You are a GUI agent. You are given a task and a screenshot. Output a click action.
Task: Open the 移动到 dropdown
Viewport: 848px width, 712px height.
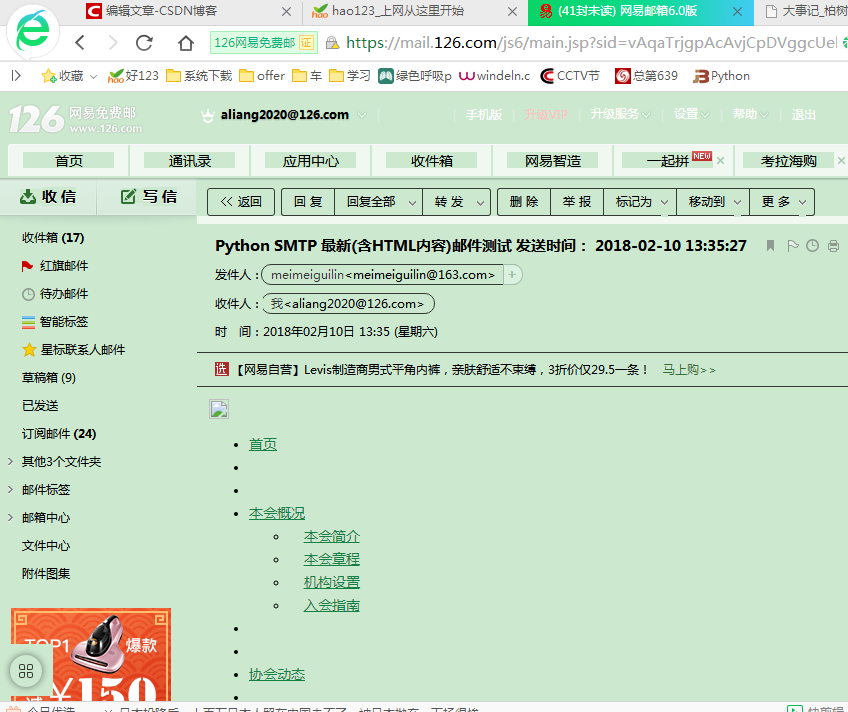[713, 202]
